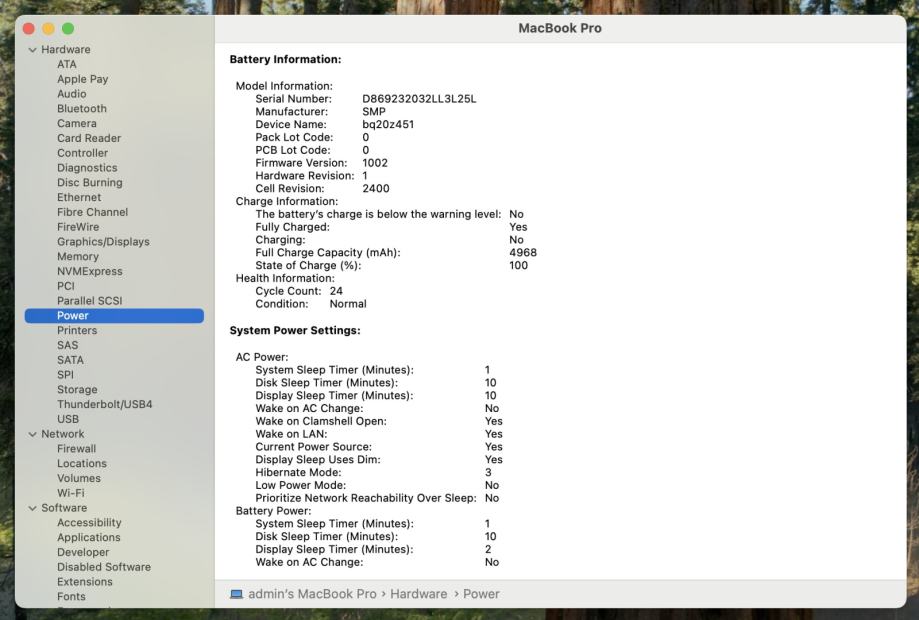This screenshot has height=620, width=919.
Task: Click System Power Settings heading
Action: [295, 331]
